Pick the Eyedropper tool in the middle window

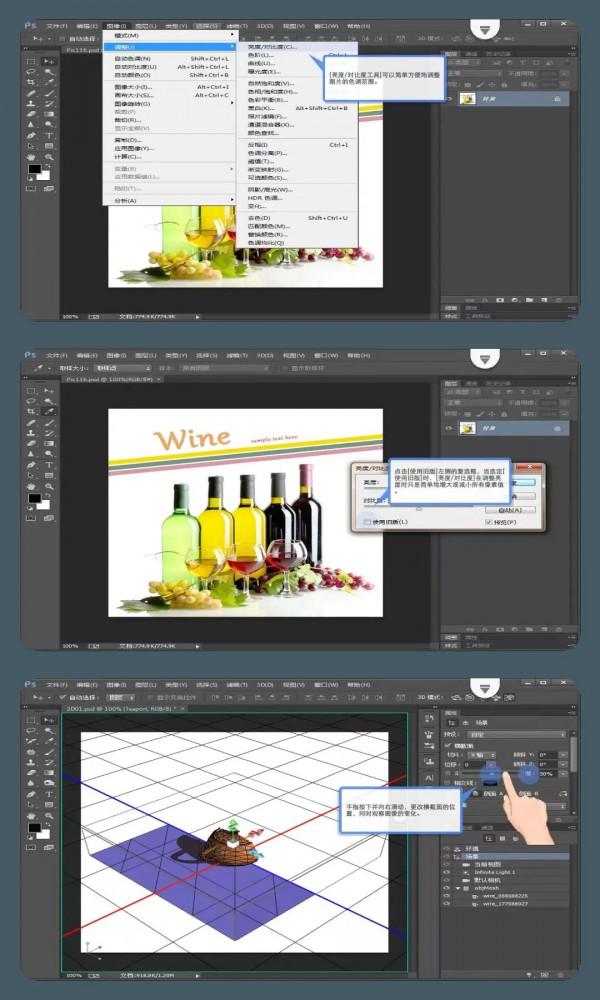[x=49, y=412]
